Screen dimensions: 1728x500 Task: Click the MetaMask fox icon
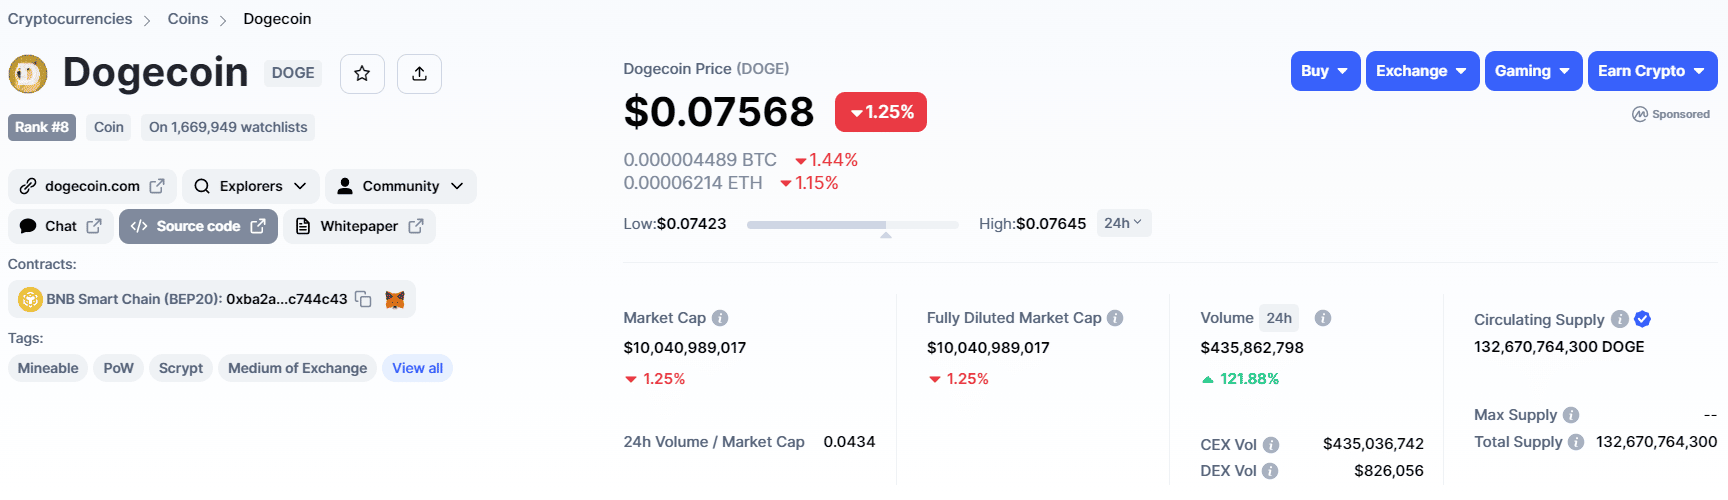coord(395,299)
